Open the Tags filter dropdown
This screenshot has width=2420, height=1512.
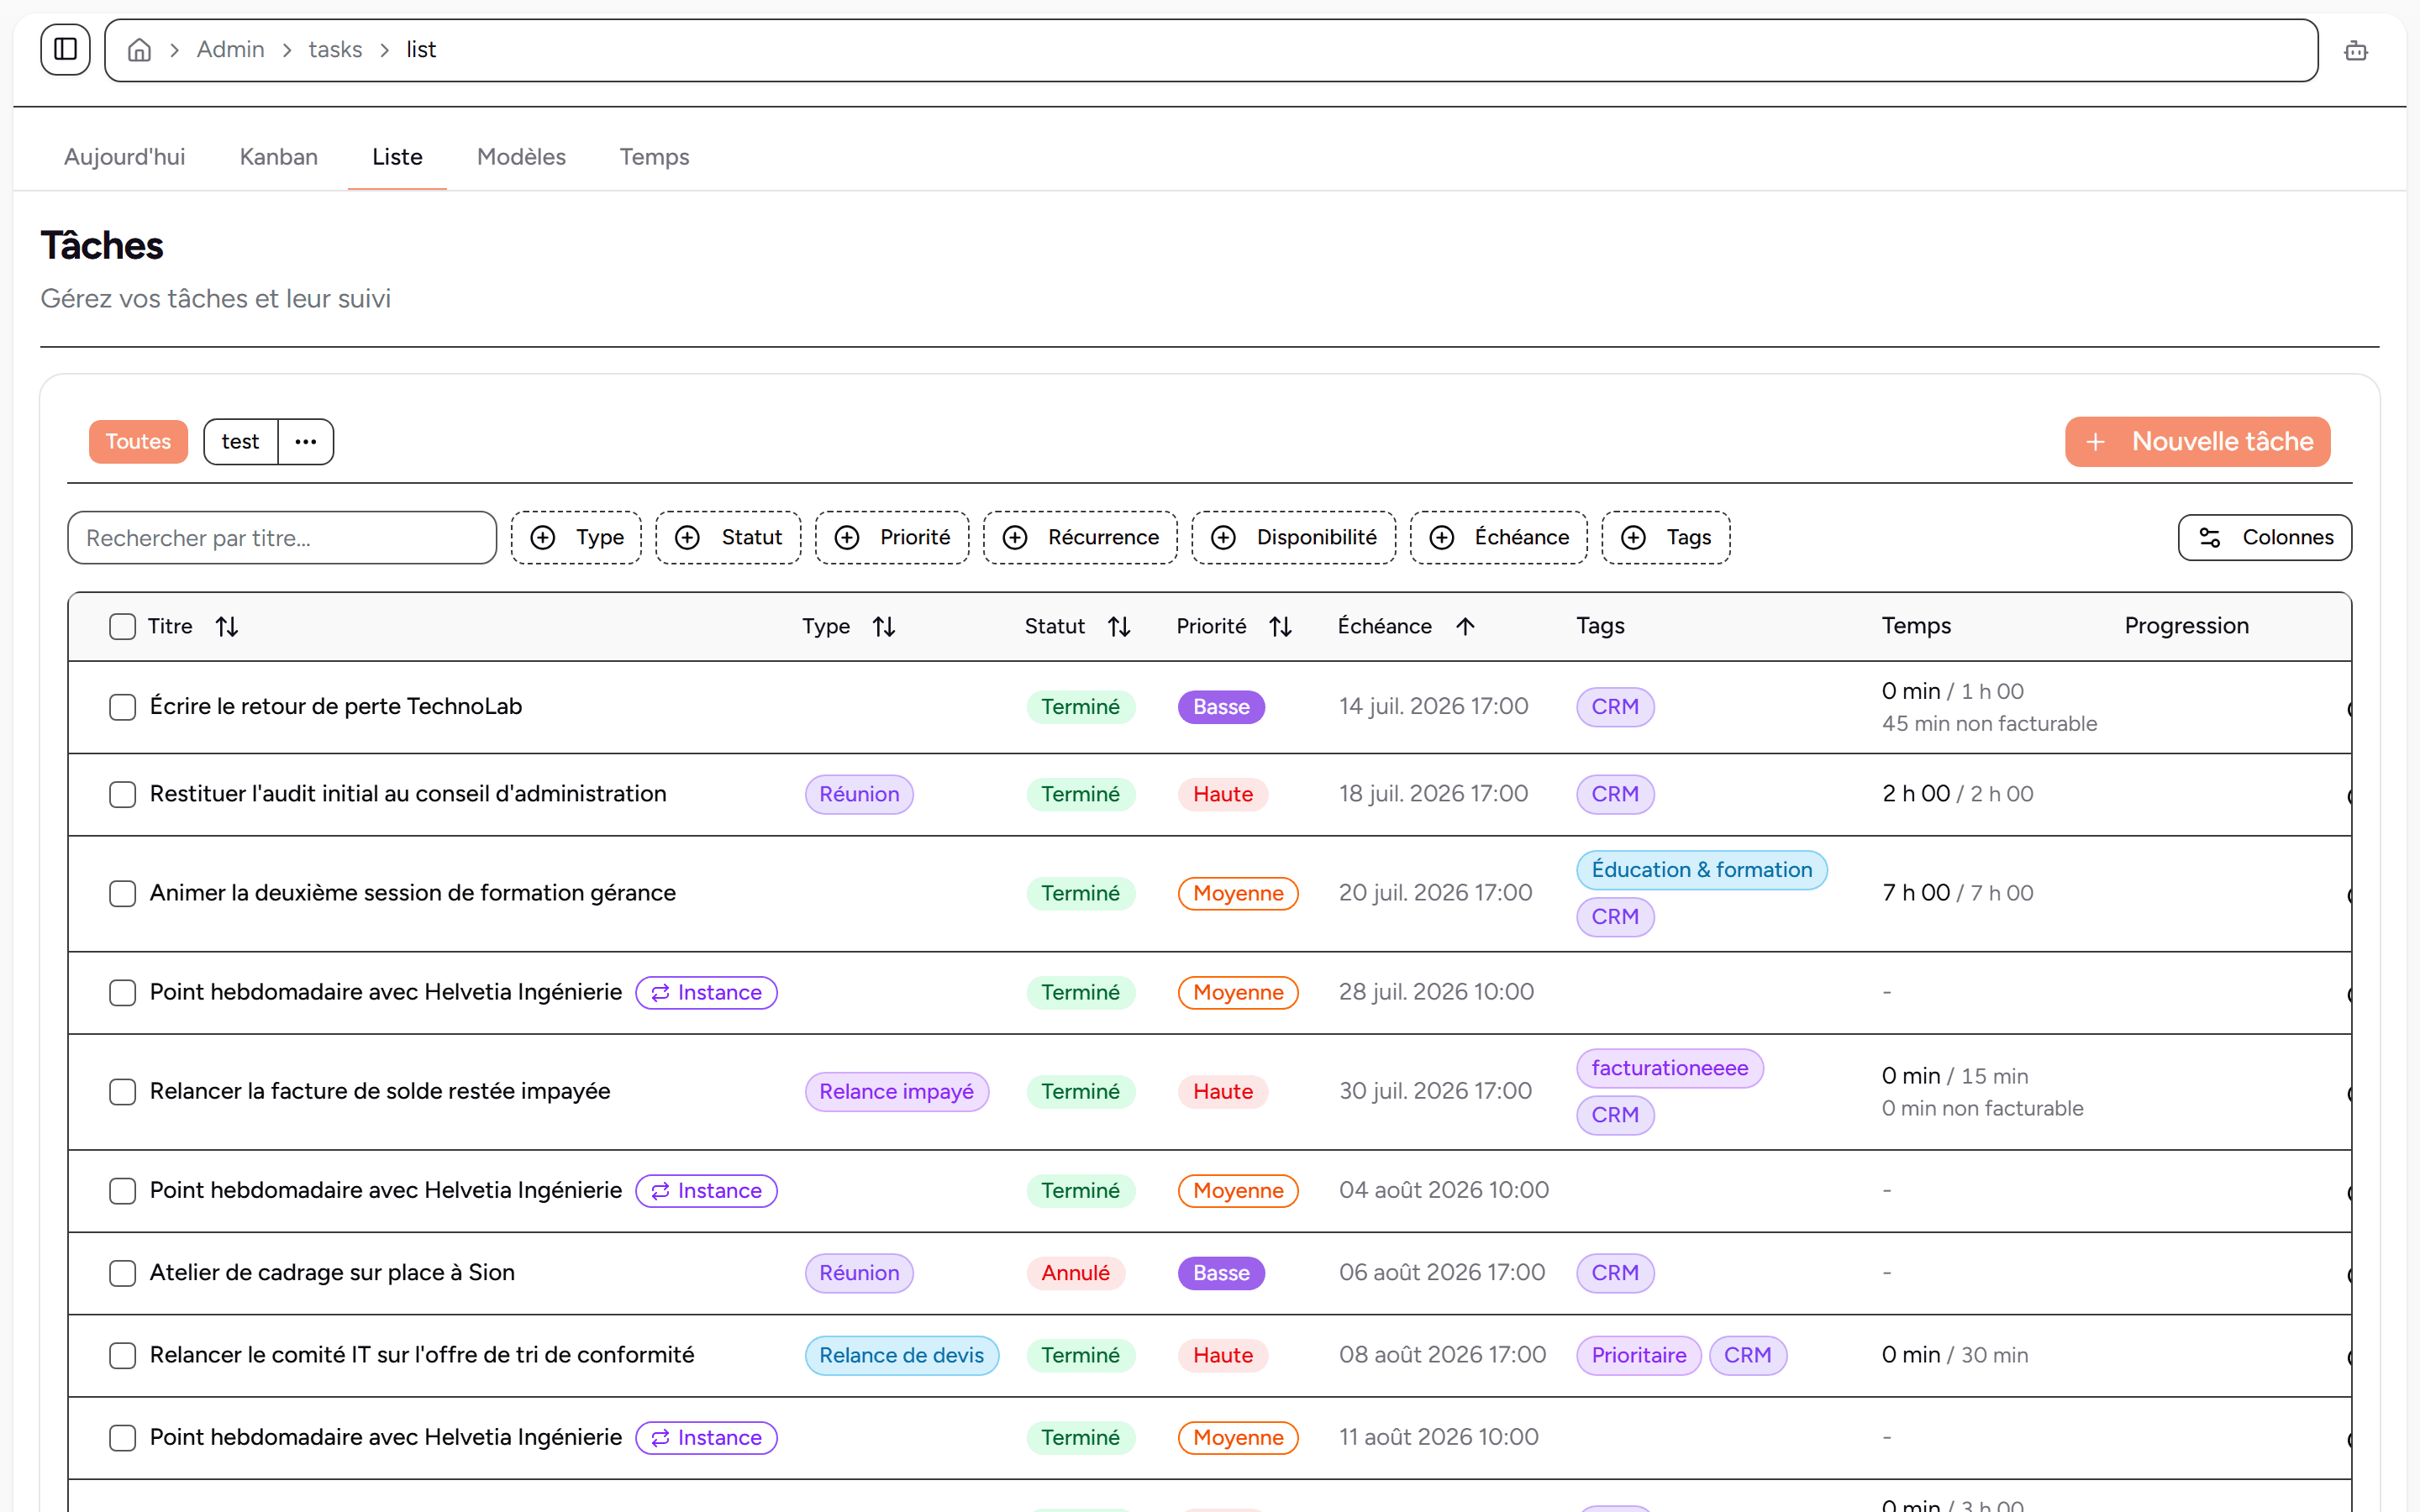point(1666,538)
